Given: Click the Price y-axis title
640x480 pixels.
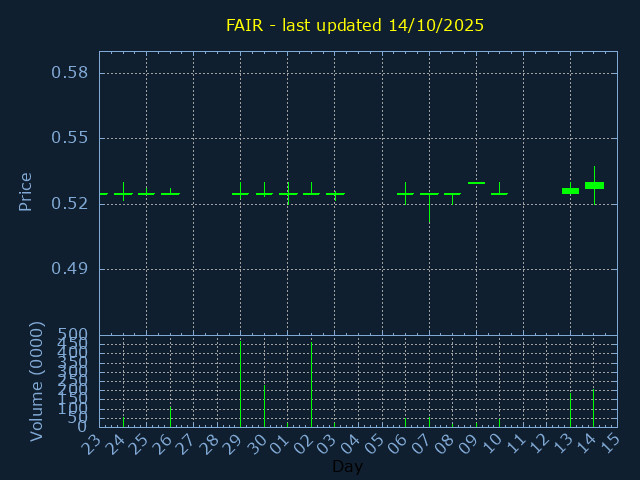Looking at the screenshot, I should tap(26, 191).
